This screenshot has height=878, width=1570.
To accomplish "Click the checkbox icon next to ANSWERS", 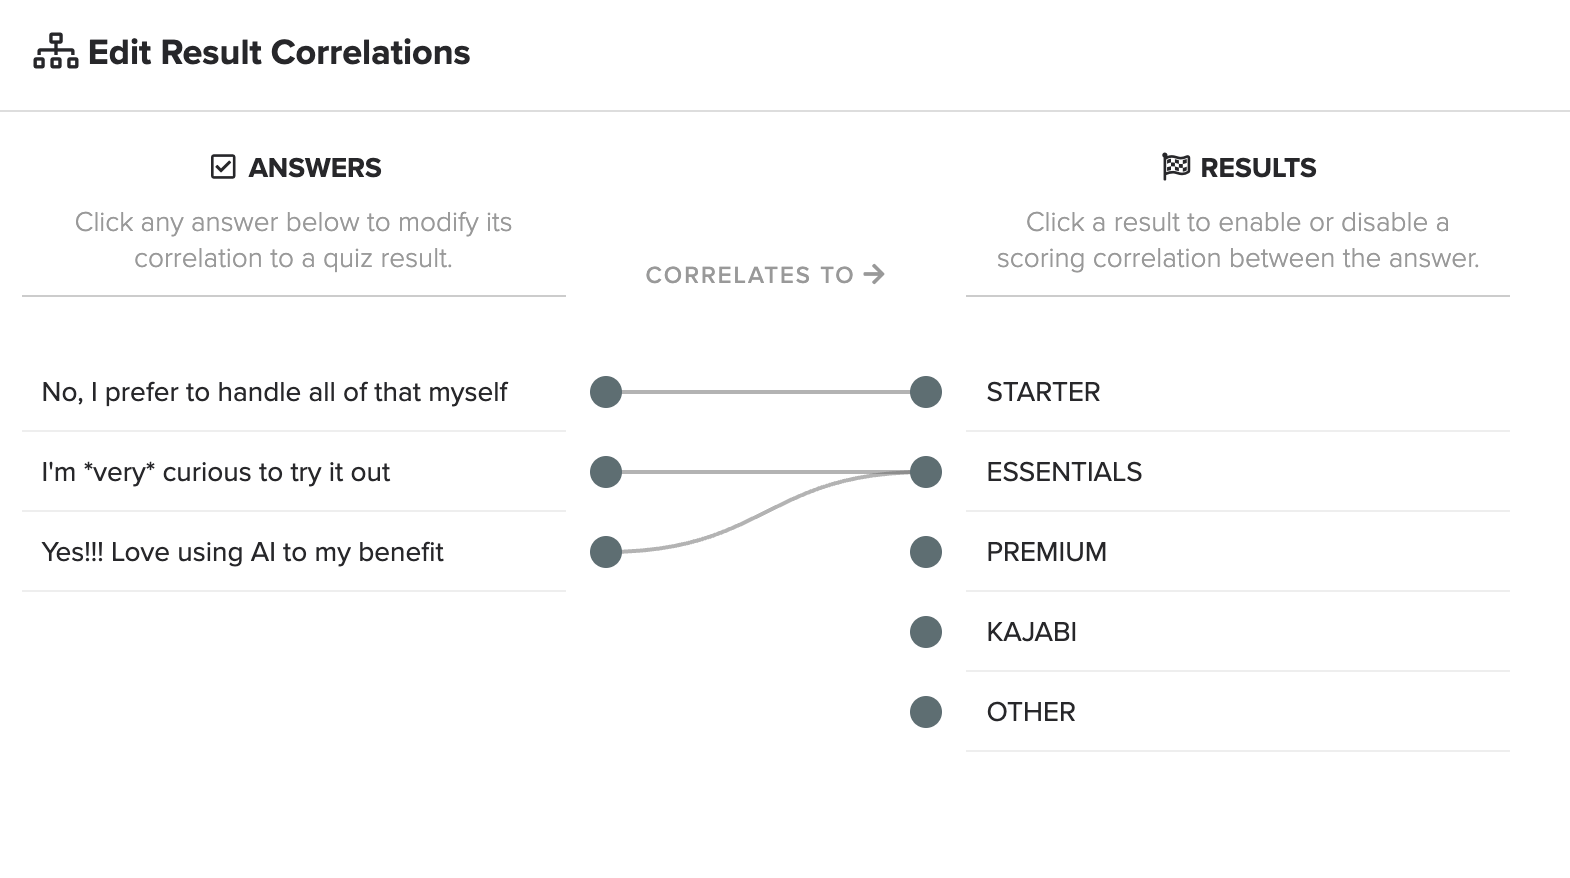I will point(223,167).
